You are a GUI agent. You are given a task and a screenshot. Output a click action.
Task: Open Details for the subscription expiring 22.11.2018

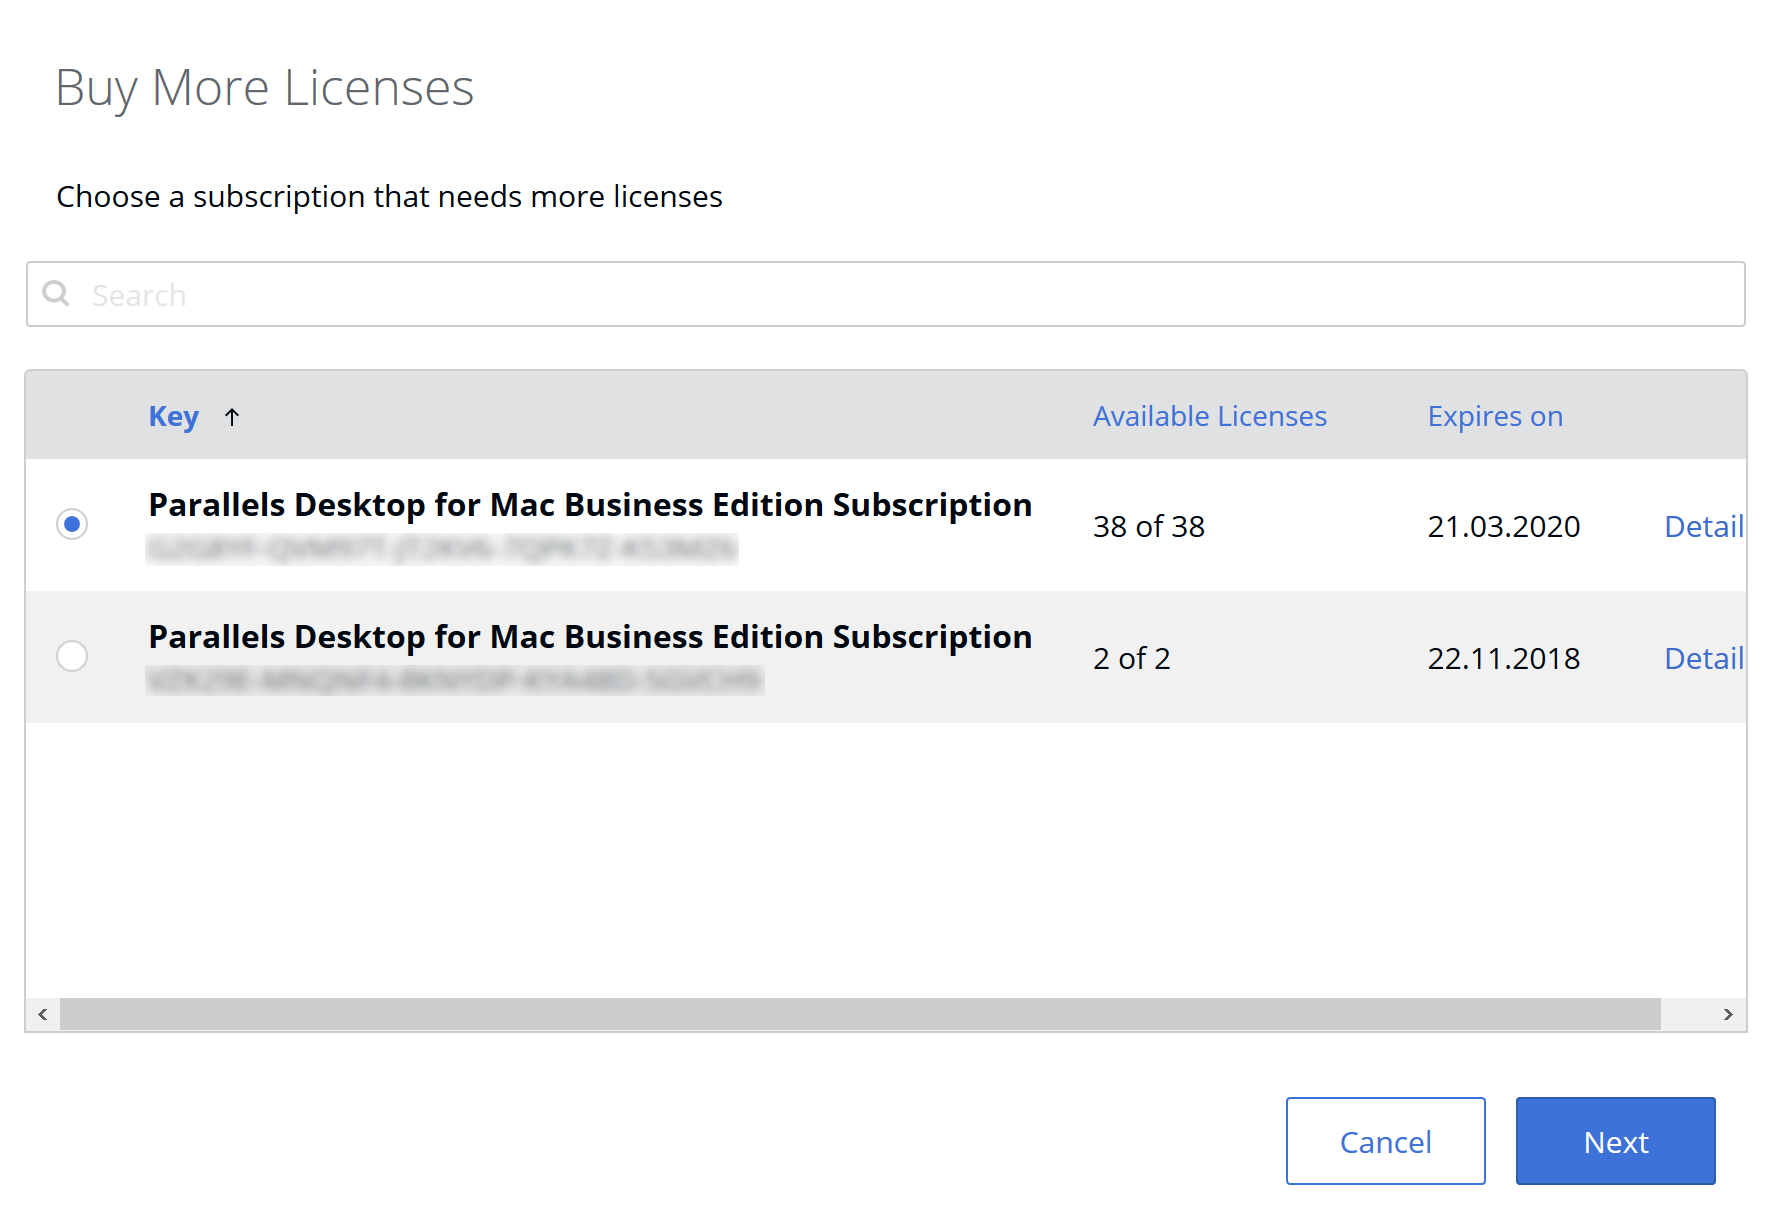(1703, 658)
